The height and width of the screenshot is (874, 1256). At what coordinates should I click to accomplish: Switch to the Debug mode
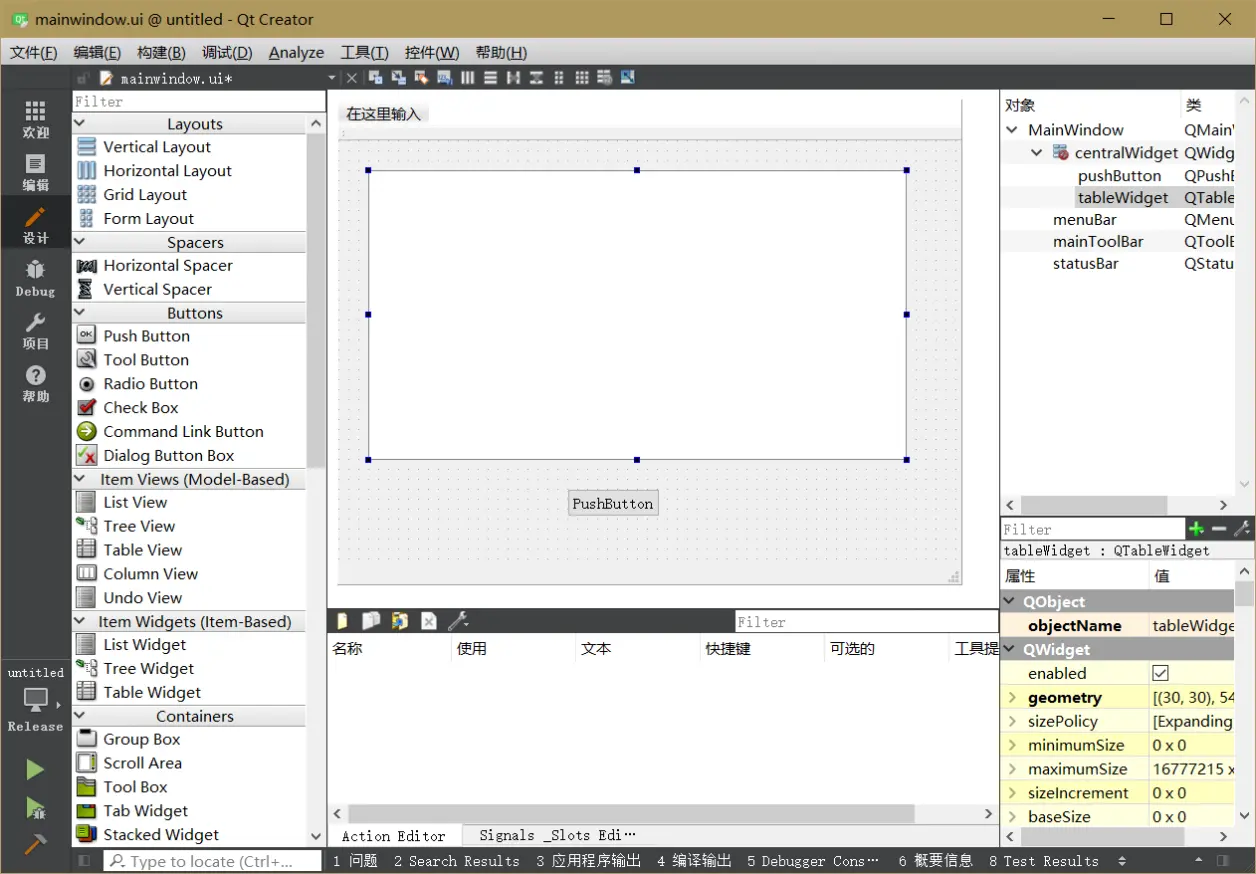click(x=35, y=278)
